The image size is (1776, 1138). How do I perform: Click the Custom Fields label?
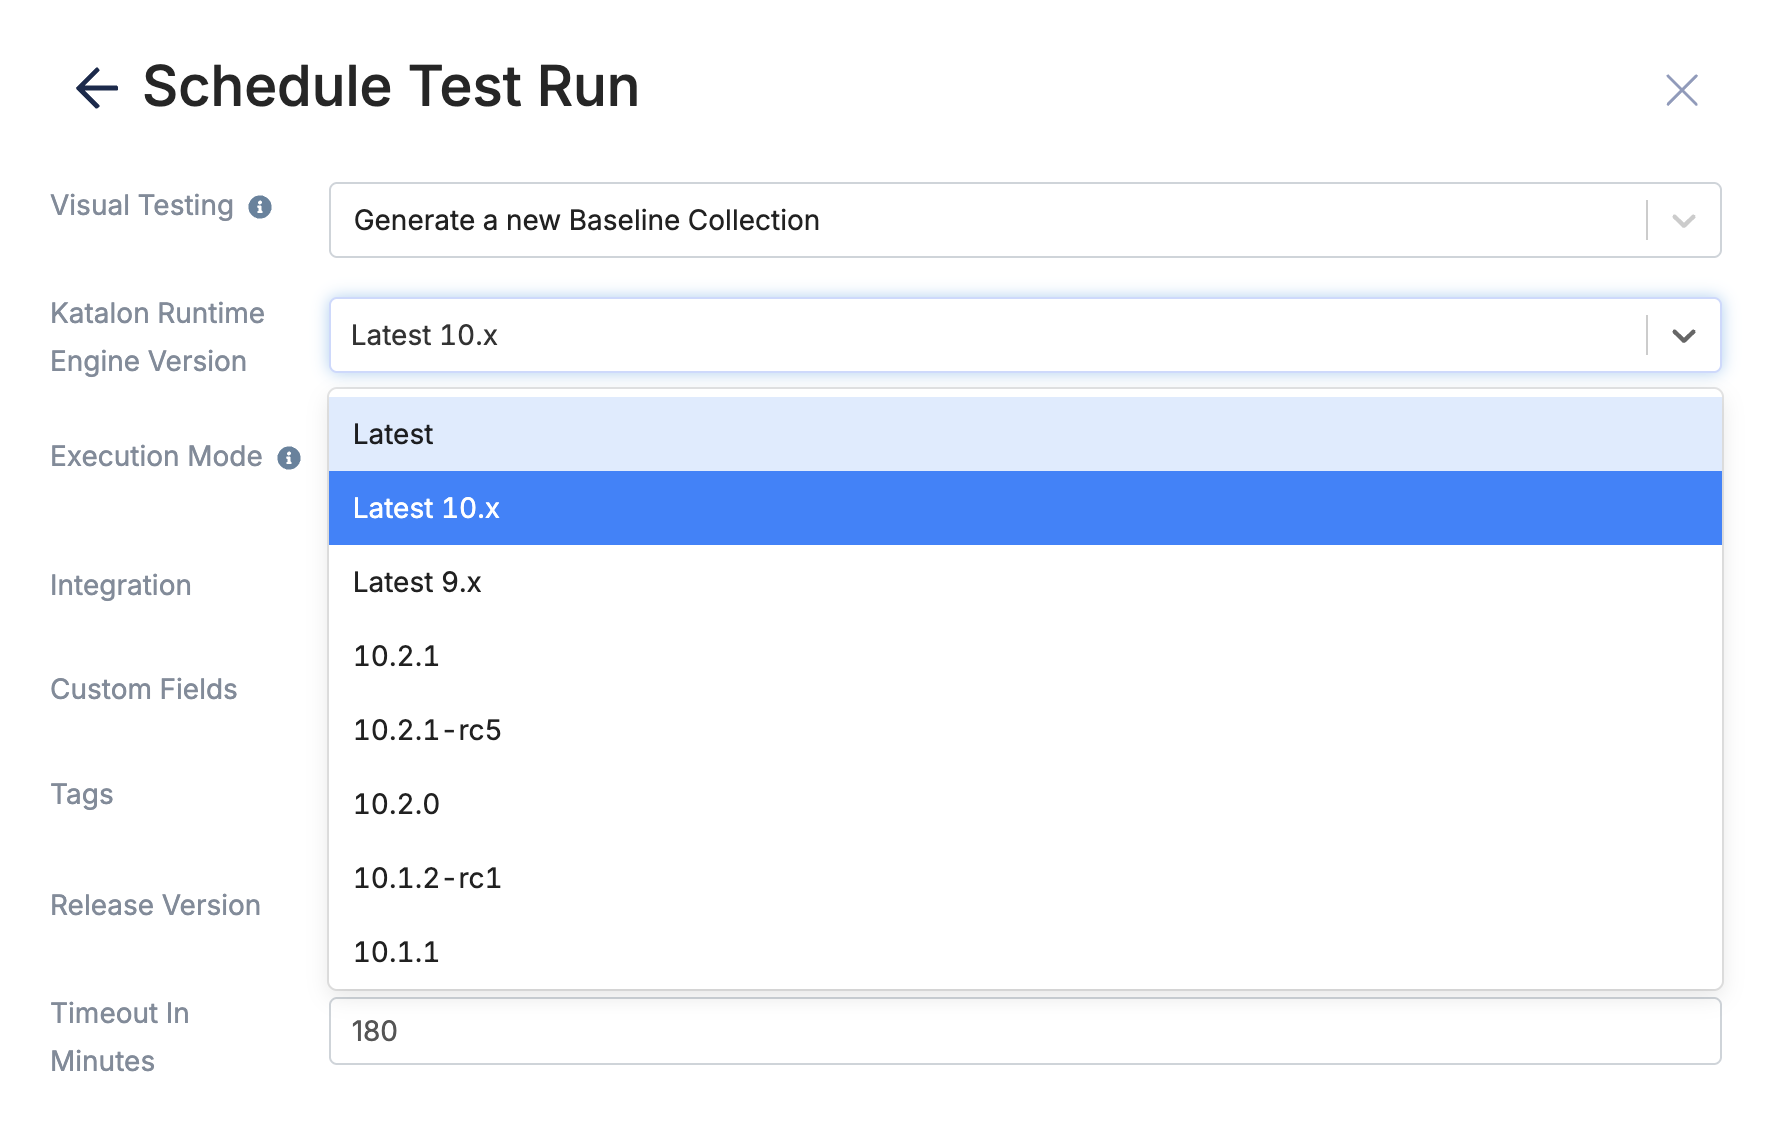[x=144, y=689]
